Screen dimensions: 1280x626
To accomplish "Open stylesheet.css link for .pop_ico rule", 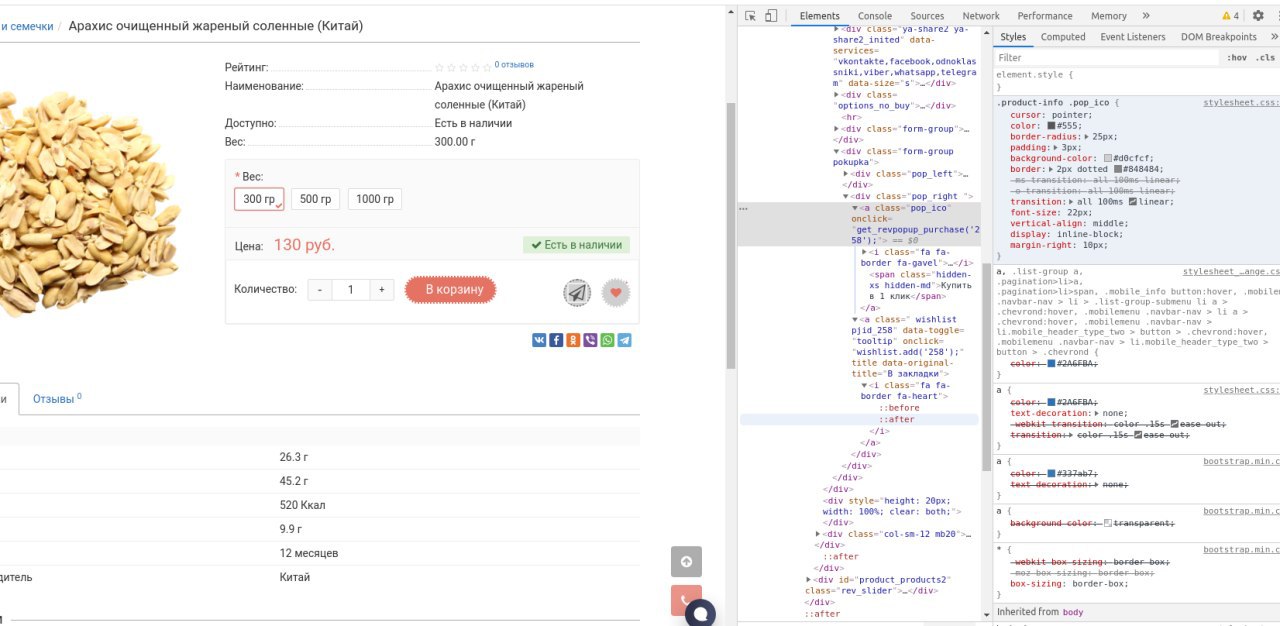I will point(1241,102).
